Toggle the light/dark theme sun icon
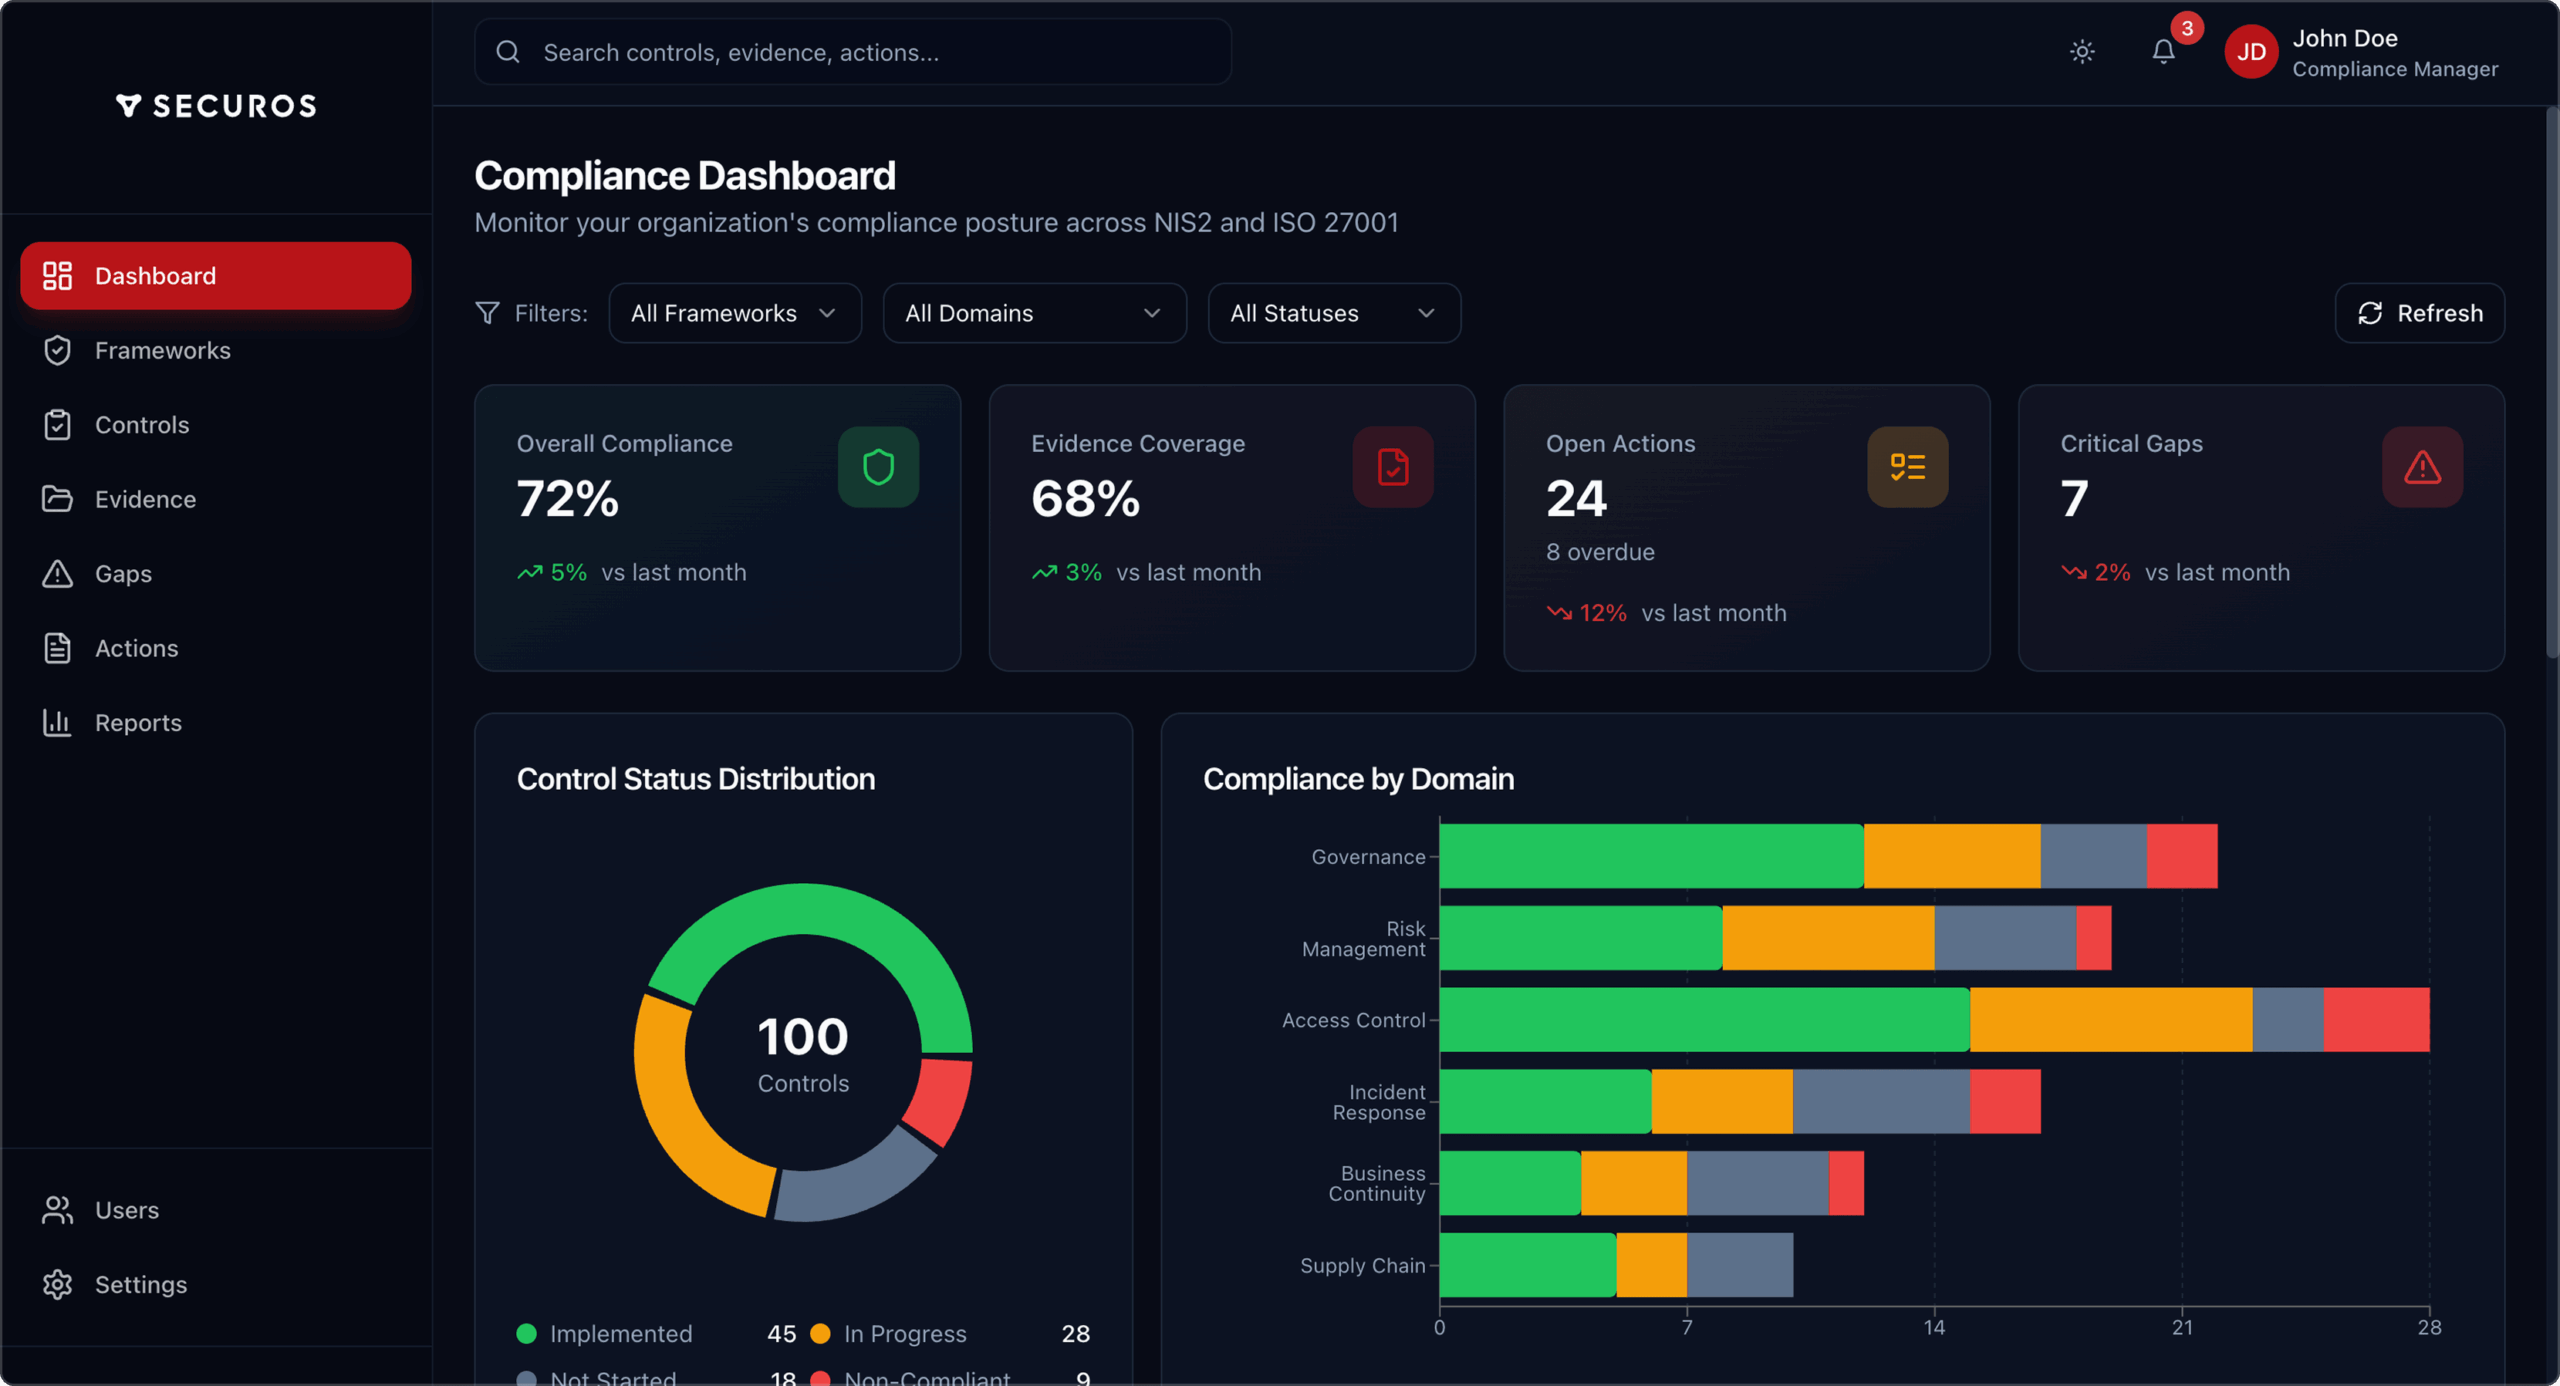The image size is (2560, 1386). click(2082, 52)
